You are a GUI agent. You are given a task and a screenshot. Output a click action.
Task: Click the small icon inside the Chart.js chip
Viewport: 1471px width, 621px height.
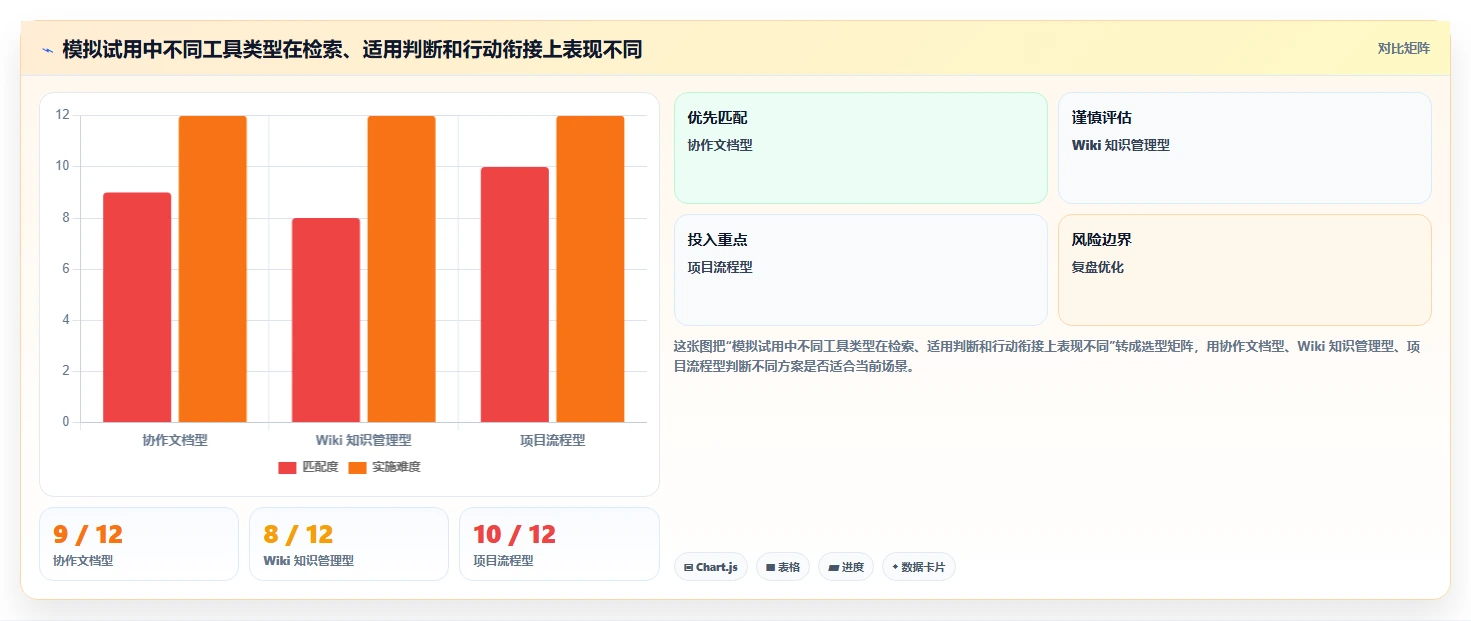689,567
